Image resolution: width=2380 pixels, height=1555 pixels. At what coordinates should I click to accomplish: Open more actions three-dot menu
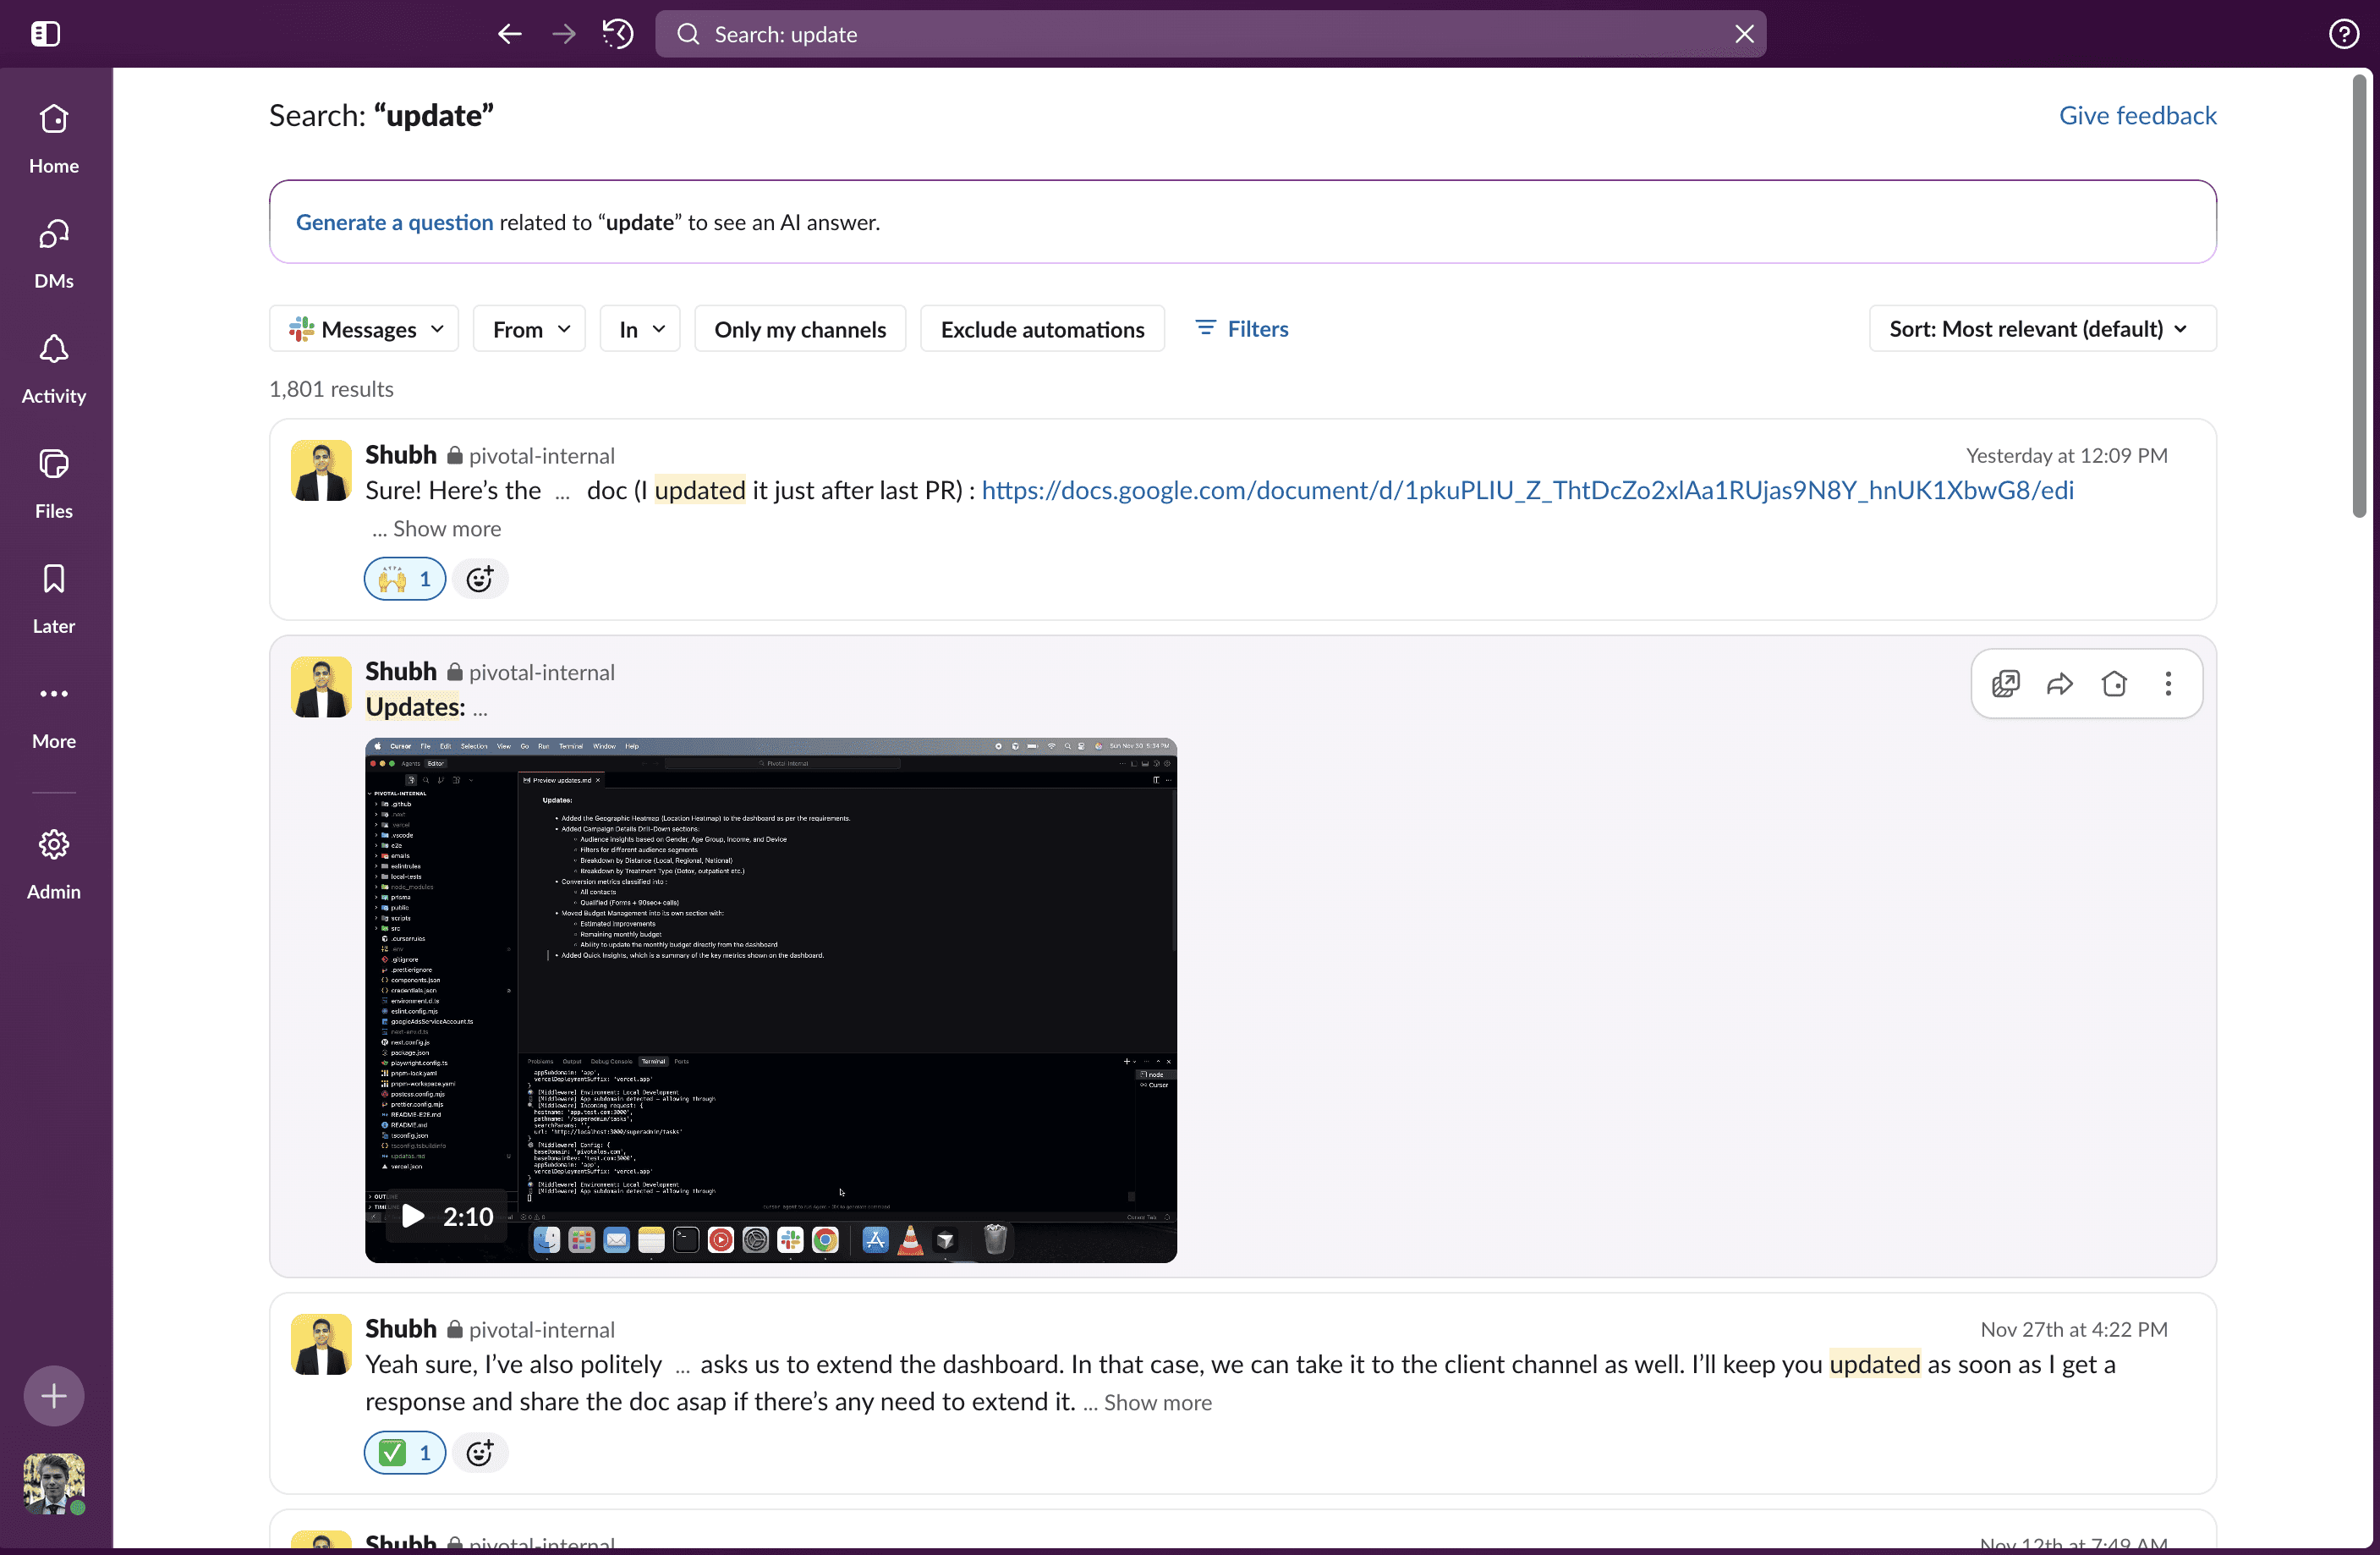pyautogui.click(x=2167, y=684)
